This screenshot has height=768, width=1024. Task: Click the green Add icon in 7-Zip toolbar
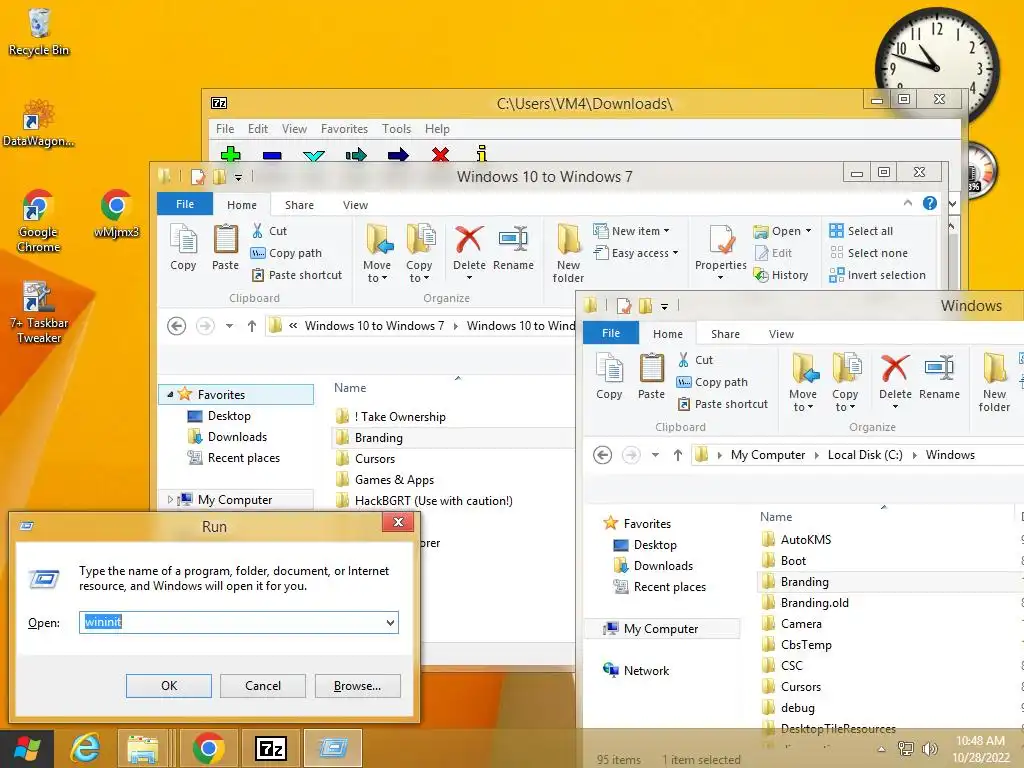point(231,155)
